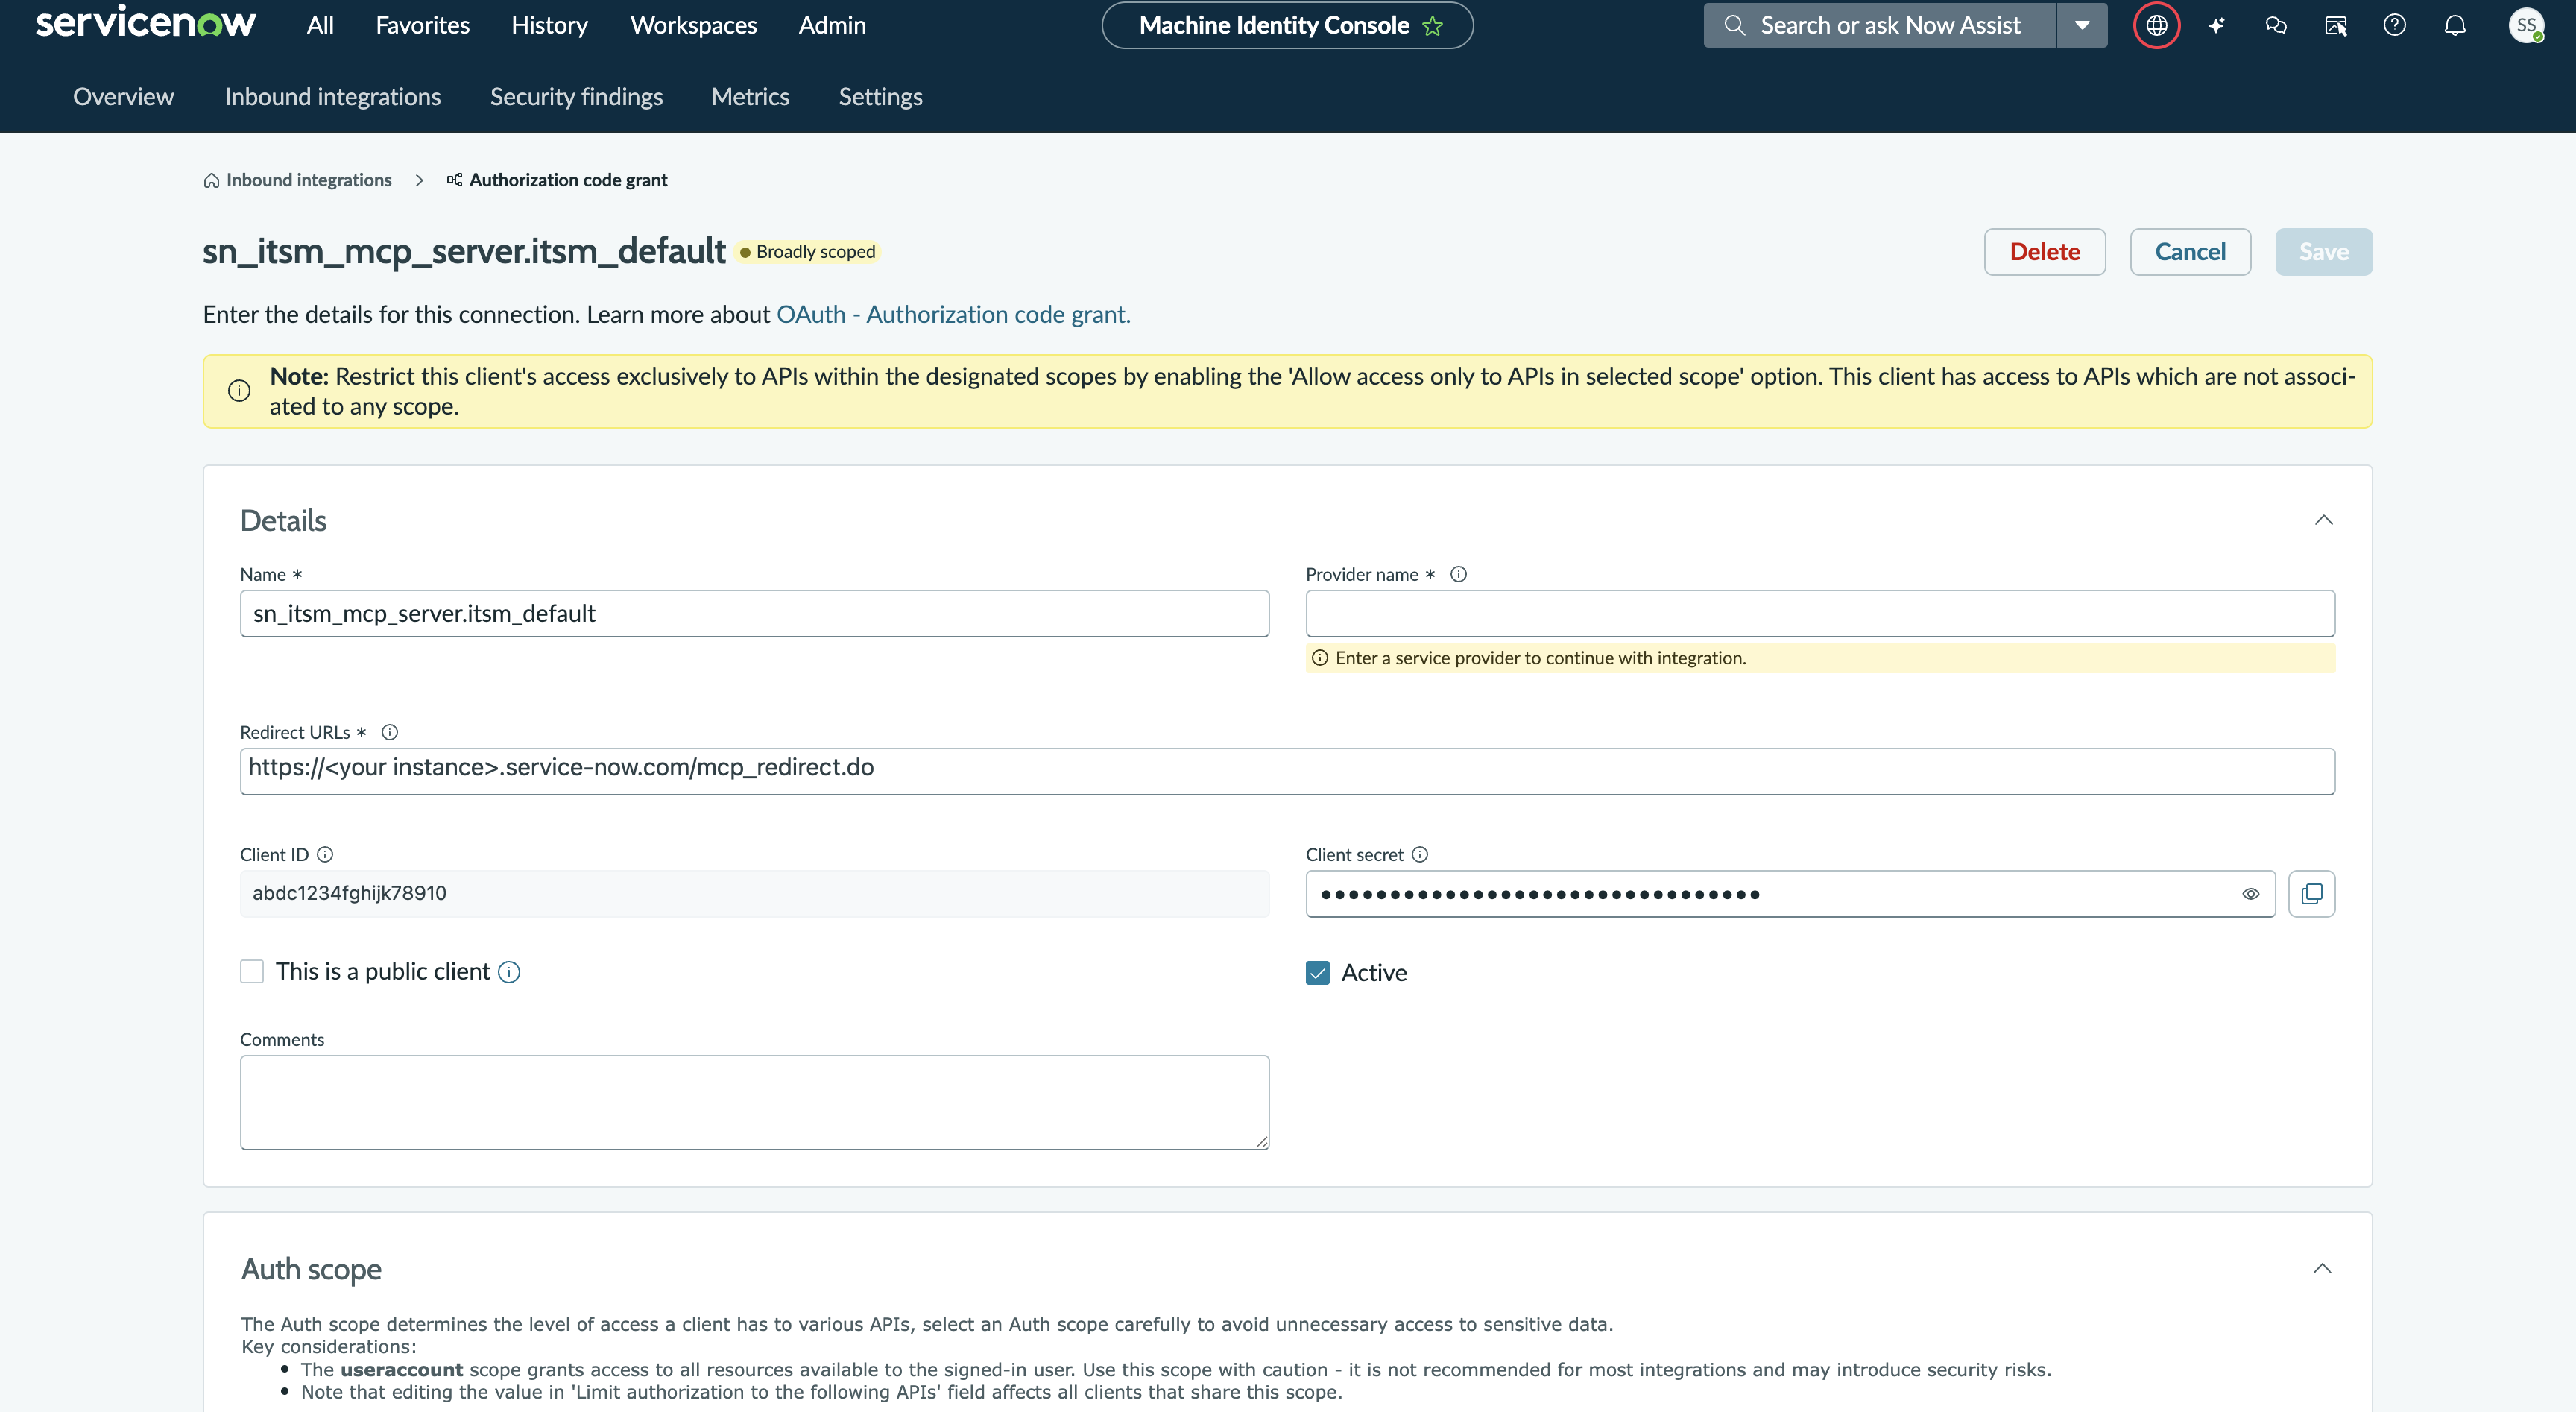
Task: Copy the client secret to clipboard
Action: [2312, 895]
